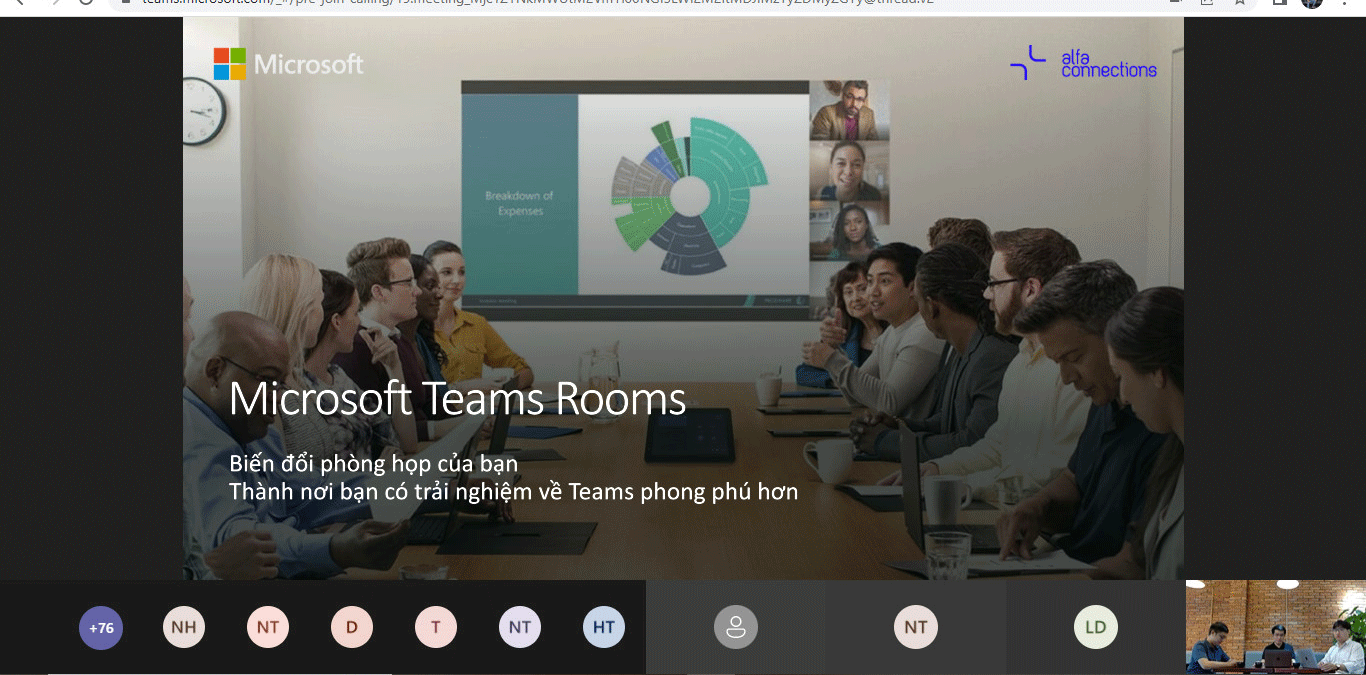The height and width of the screenshot is (675, 1366).
Task: Select the pink NT avatar beside NH
Action: click(x=268, y=628)
